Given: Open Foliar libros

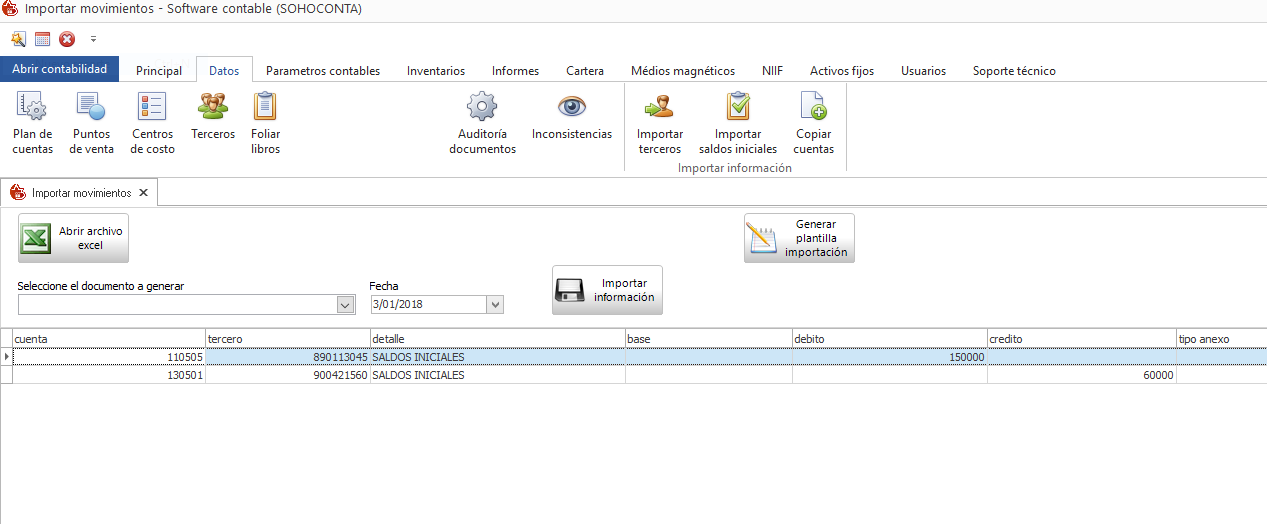Looking at the screenshot, I should coord(265,122).
